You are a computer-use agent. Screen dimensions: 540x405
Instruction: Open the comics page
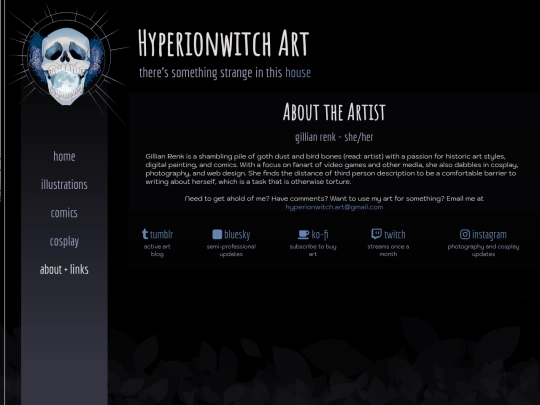pos(64,213)
